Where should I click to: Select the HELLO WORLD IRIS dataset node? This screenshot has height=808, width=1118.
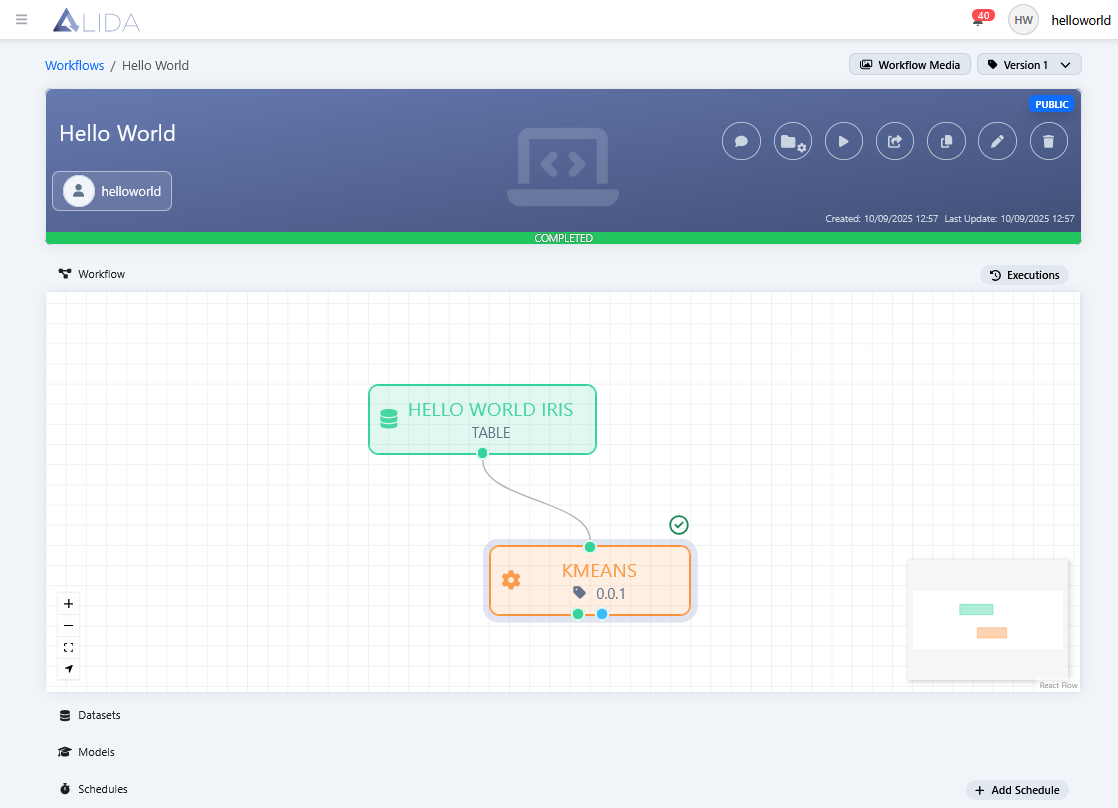point(482,419)
